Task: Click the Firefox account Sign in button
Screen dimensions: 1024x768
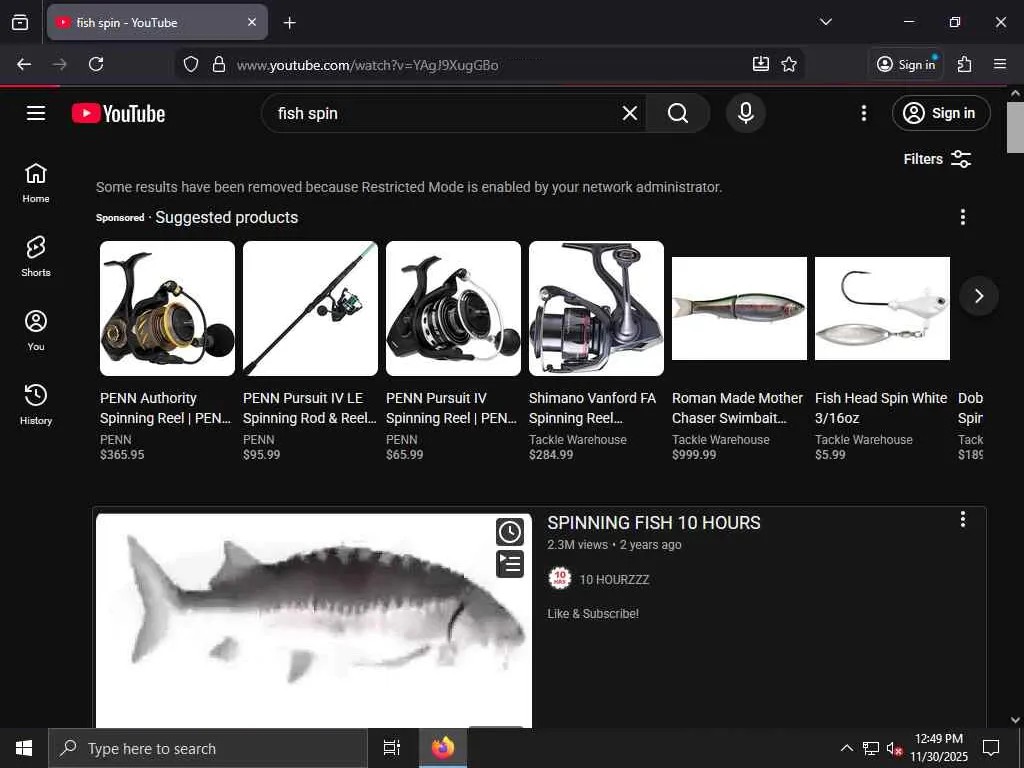Action: pyautogui.click(x=906, y=64)
